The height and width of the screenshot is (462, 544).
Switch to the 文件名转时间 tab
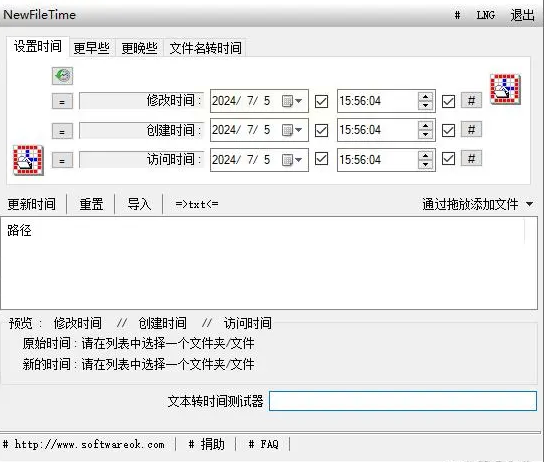[205, 48]
